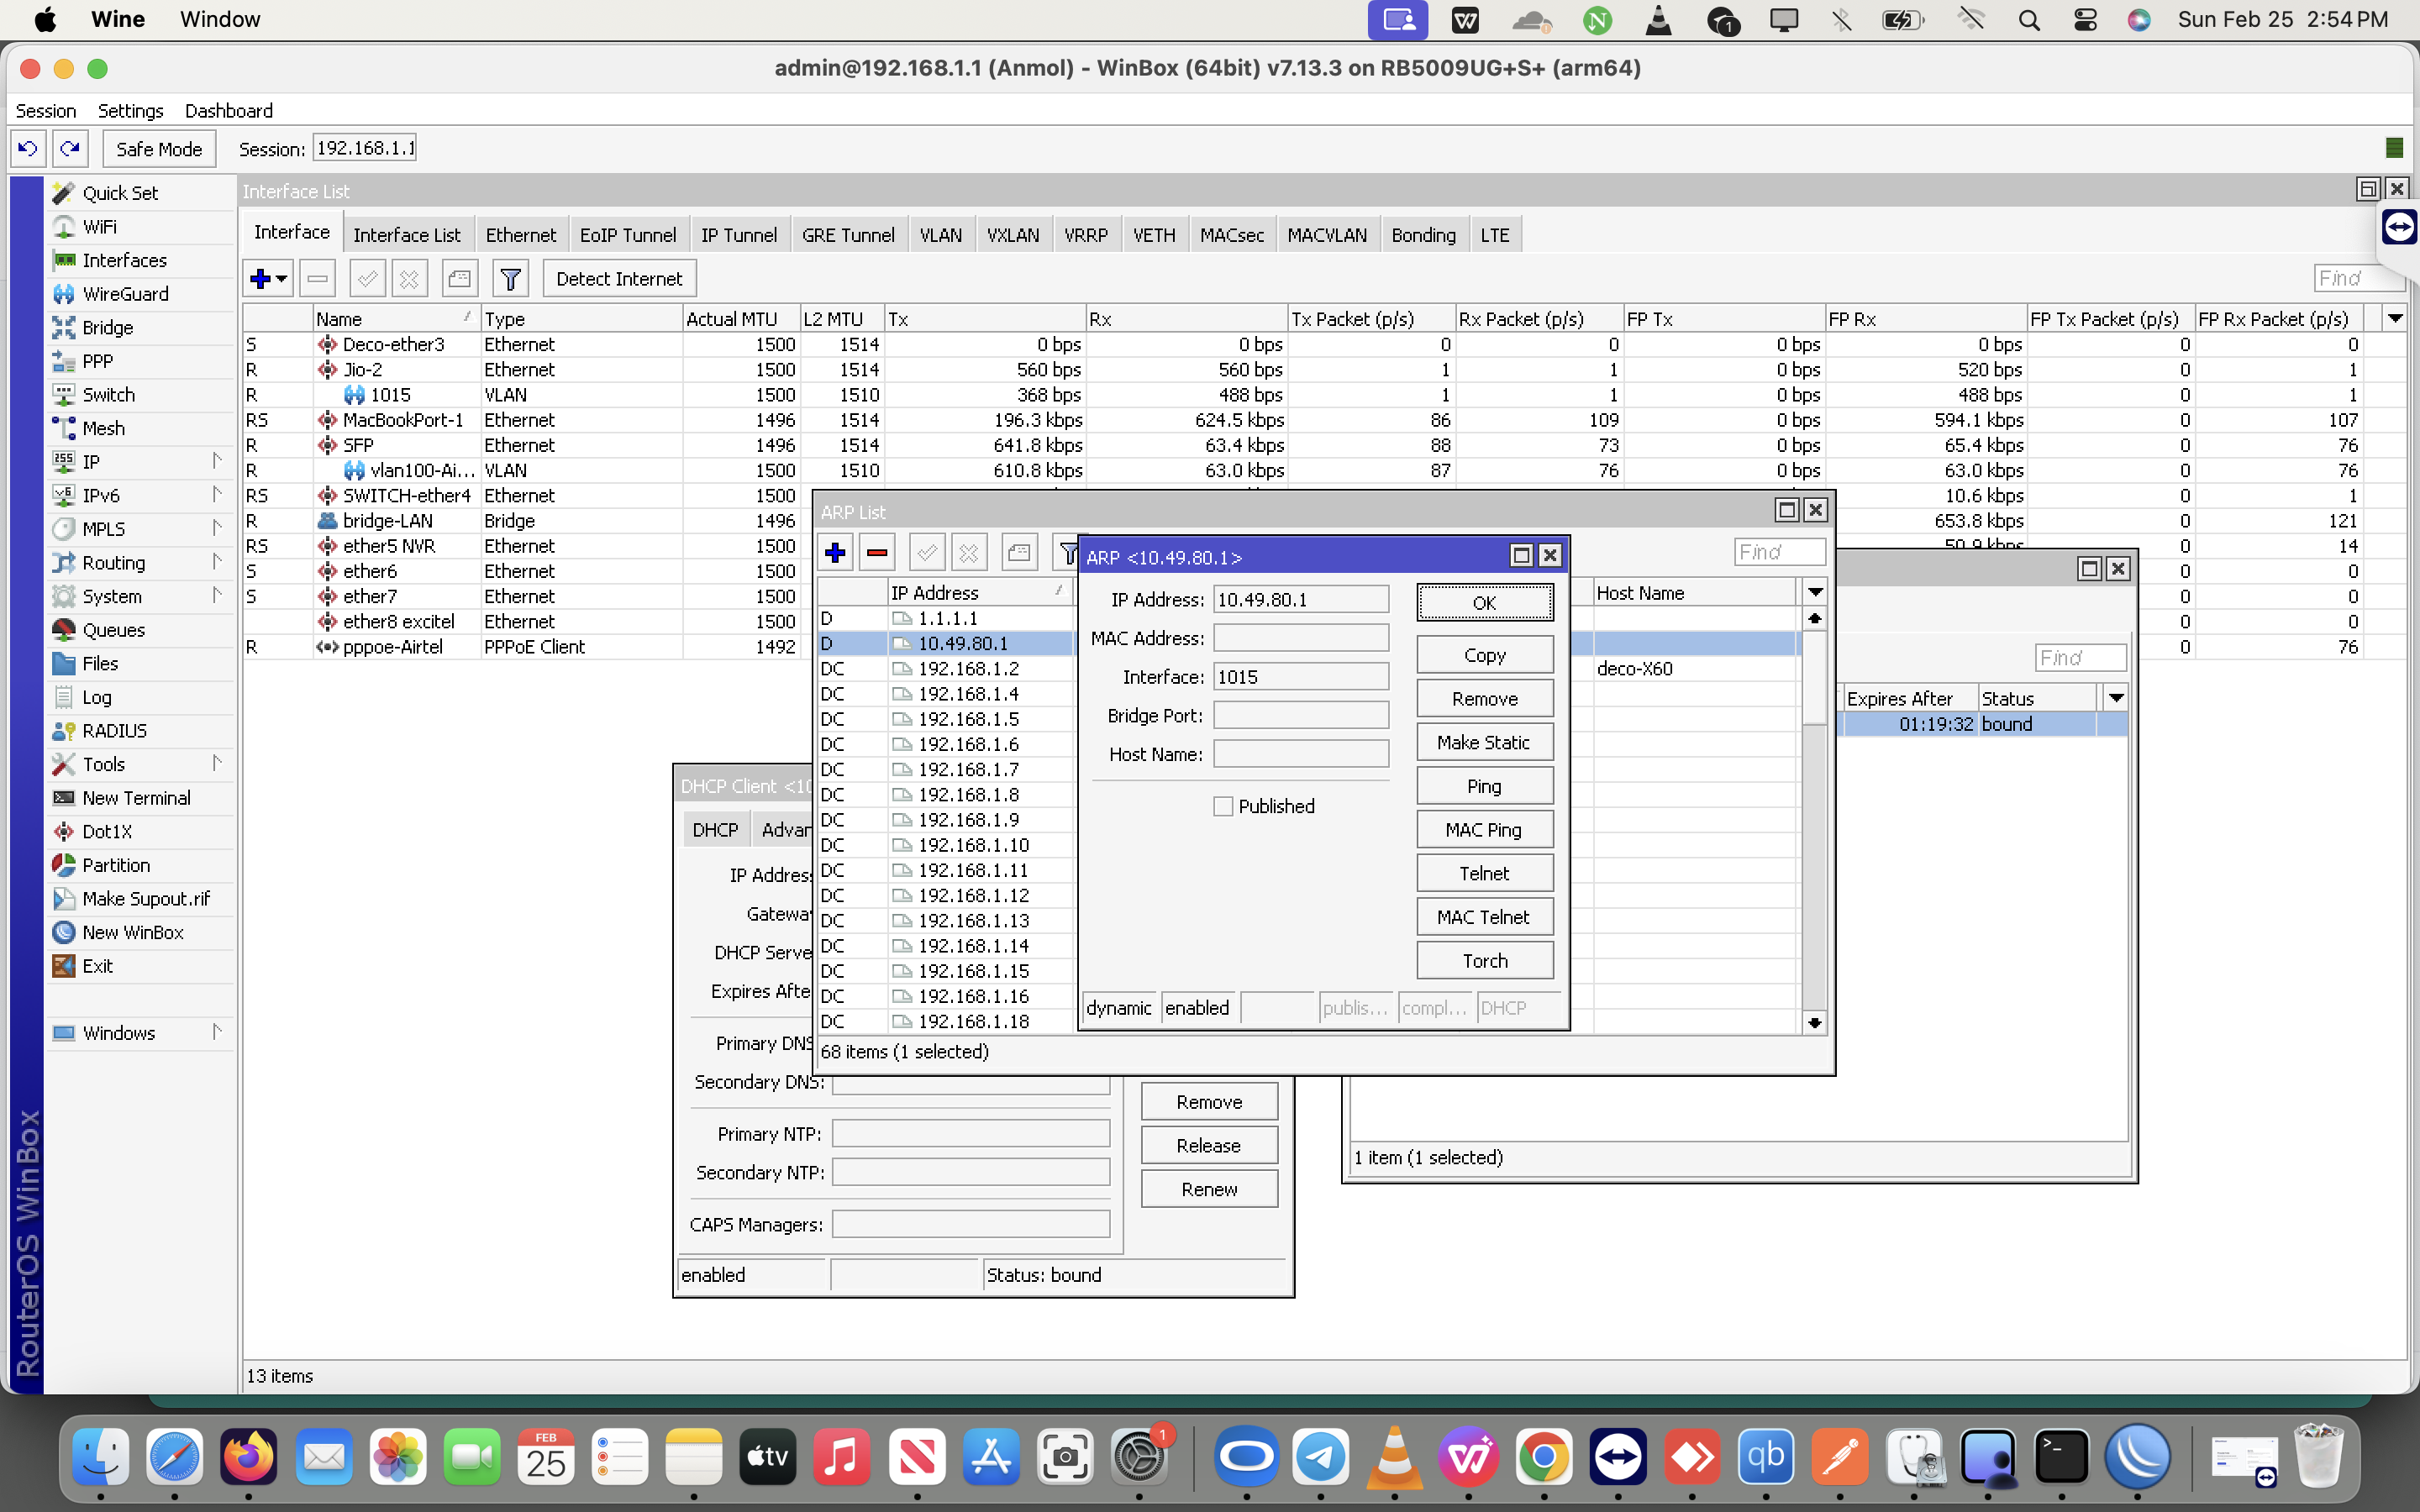Click the enable checkmark in Interface List toolbar
Image resolution: width=2420 pixels, height=1512 pixels.
[368, 279]
